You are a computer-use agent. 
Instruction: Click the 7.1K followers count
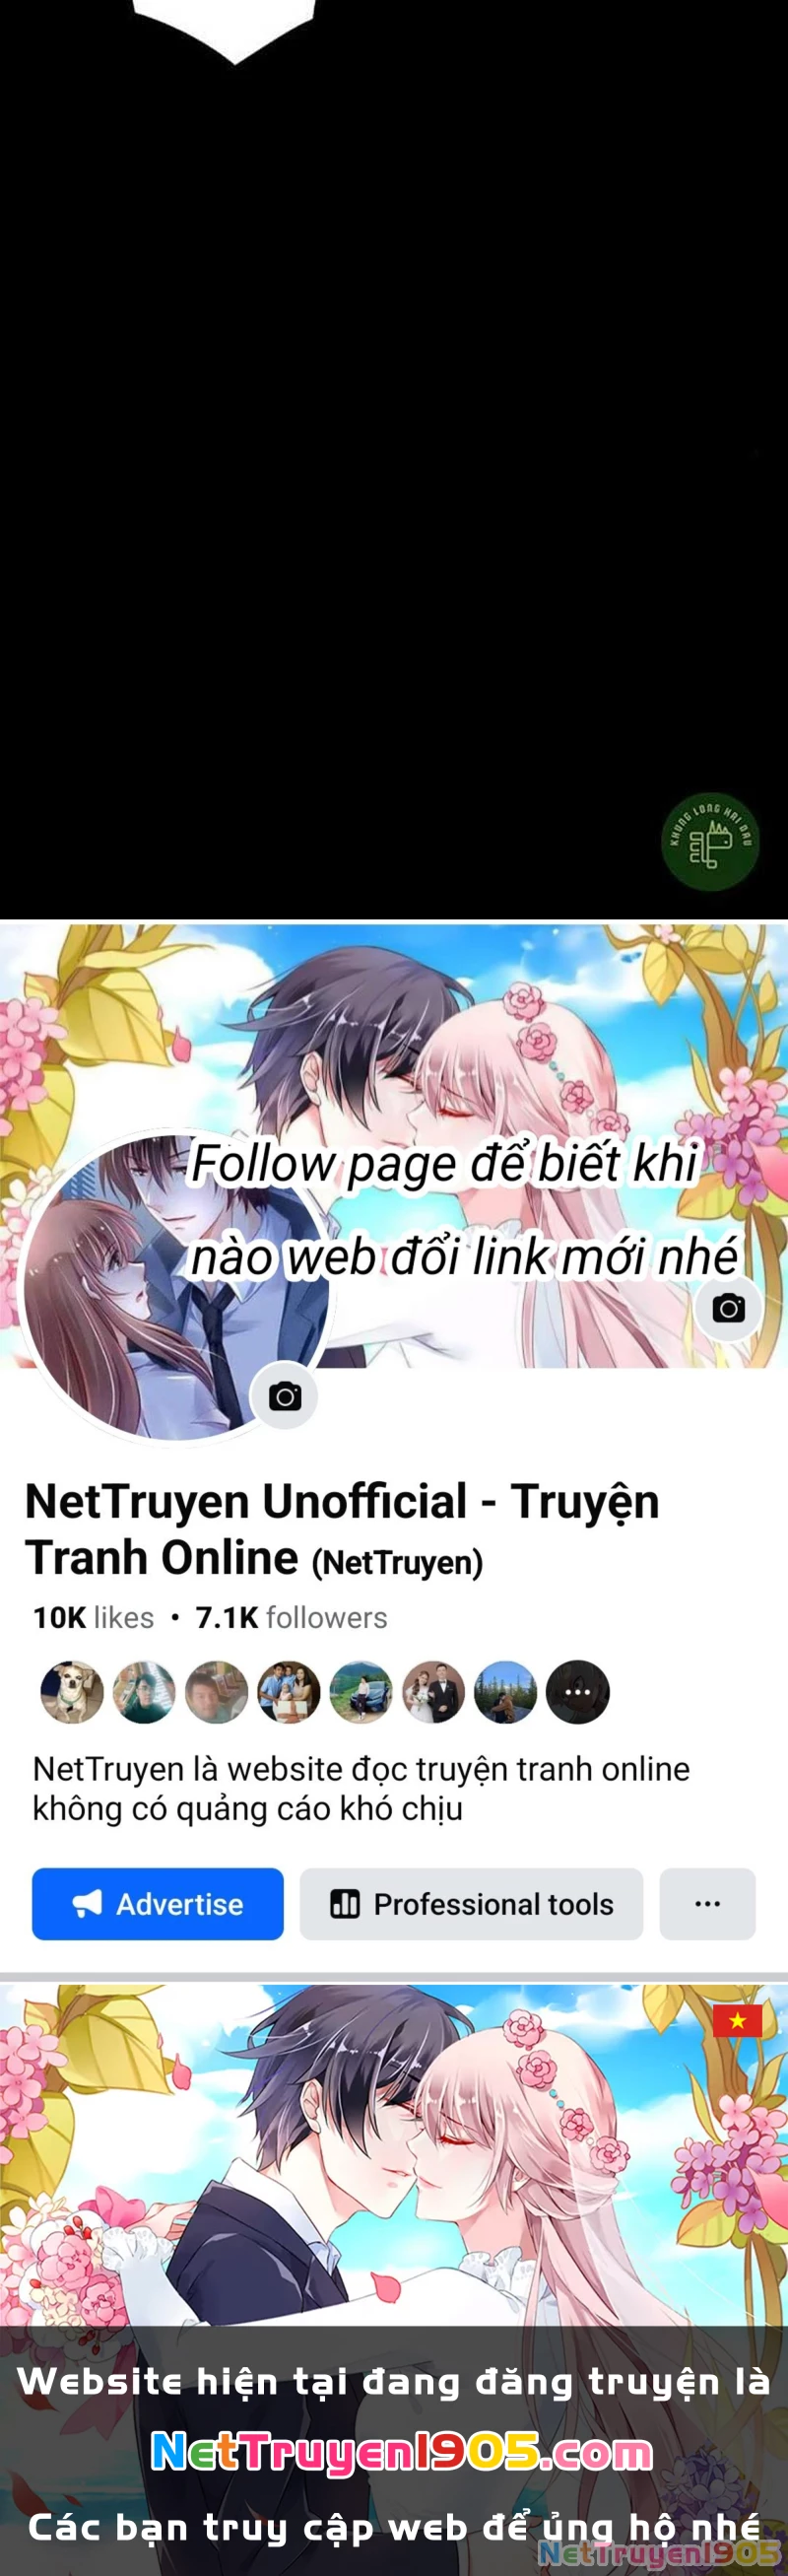point(291,1618)
